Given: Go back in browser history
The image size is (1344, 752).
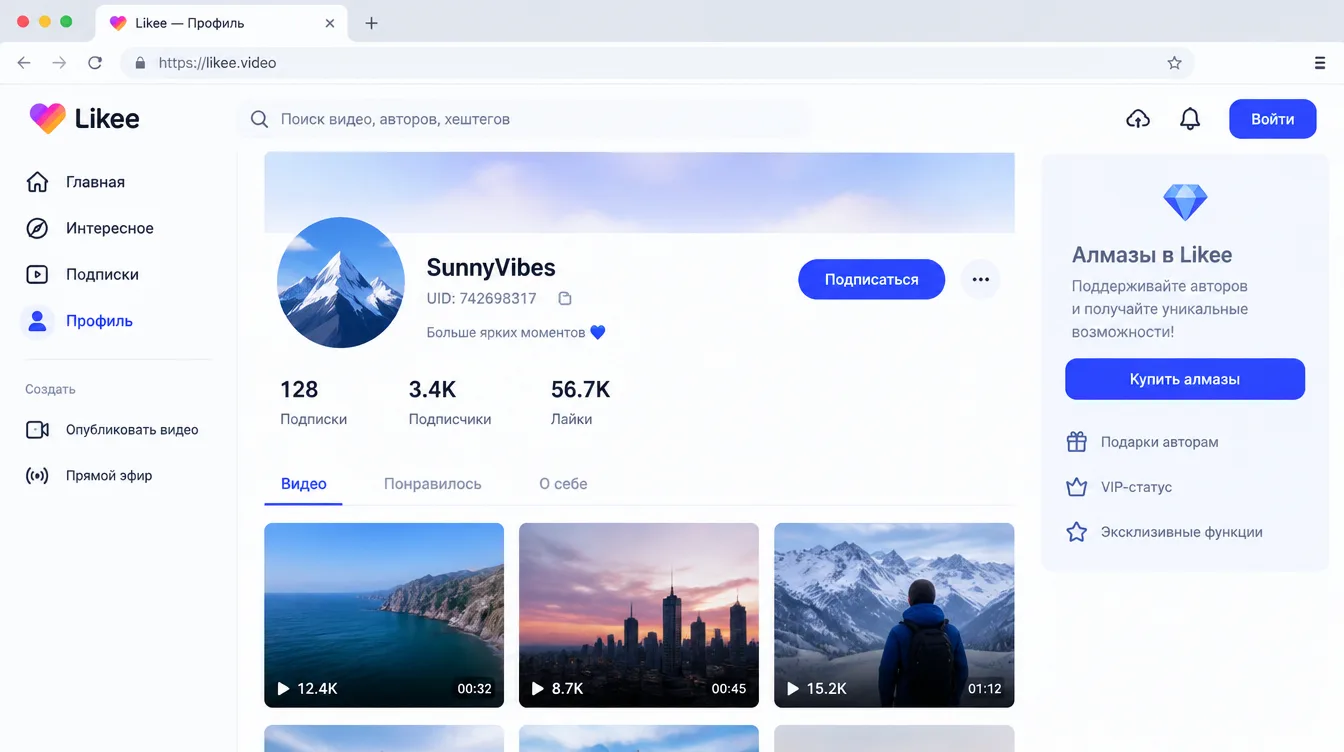Looking at the screenshot, I should pos(24,63).
